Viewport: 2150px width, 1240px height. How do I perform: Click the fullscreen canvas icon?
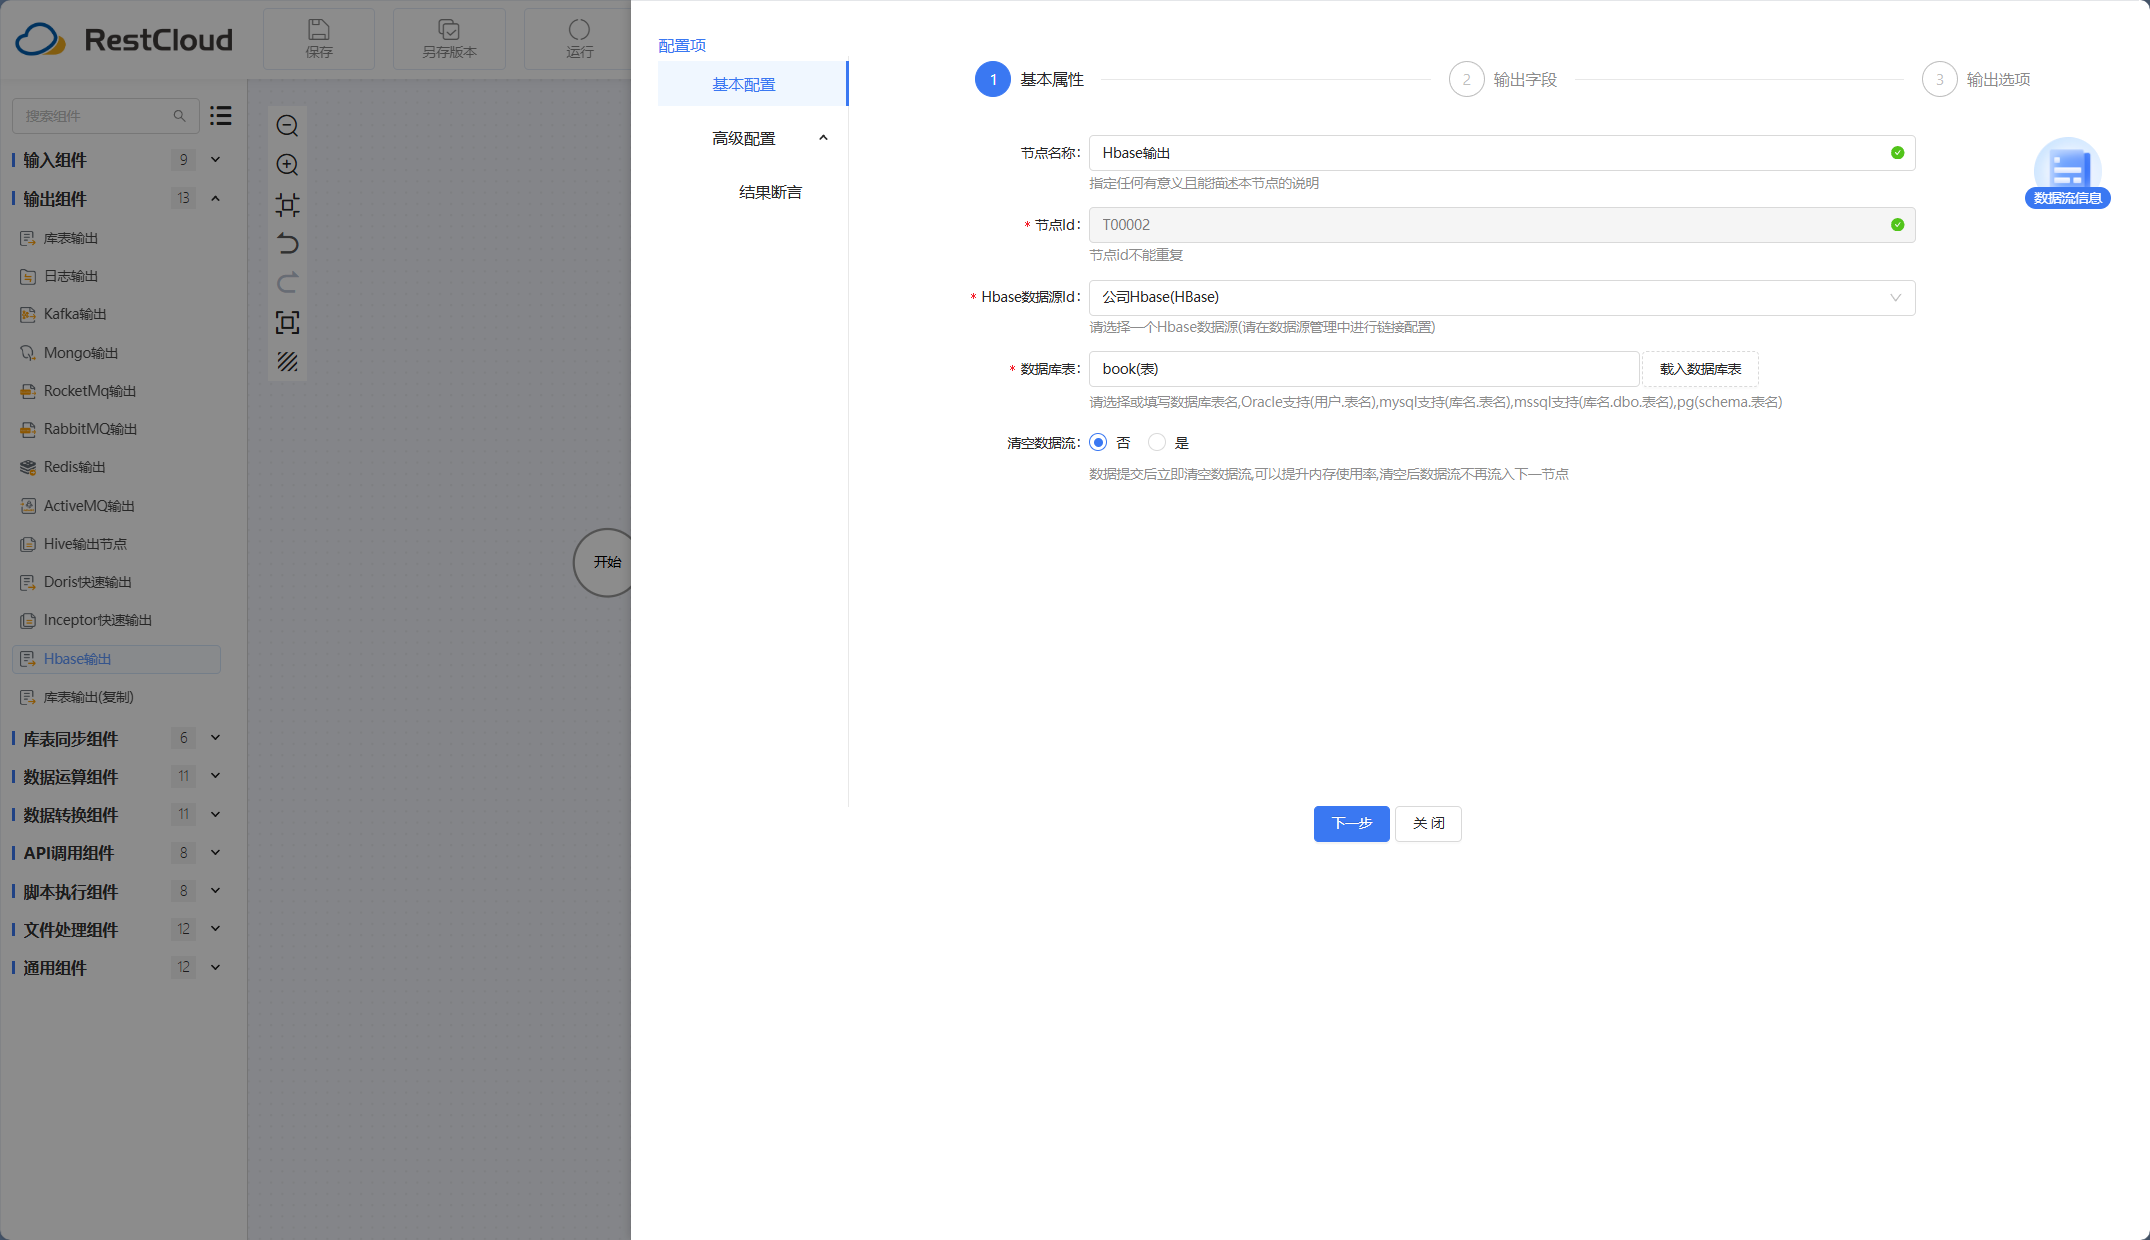tap(288, 322)
